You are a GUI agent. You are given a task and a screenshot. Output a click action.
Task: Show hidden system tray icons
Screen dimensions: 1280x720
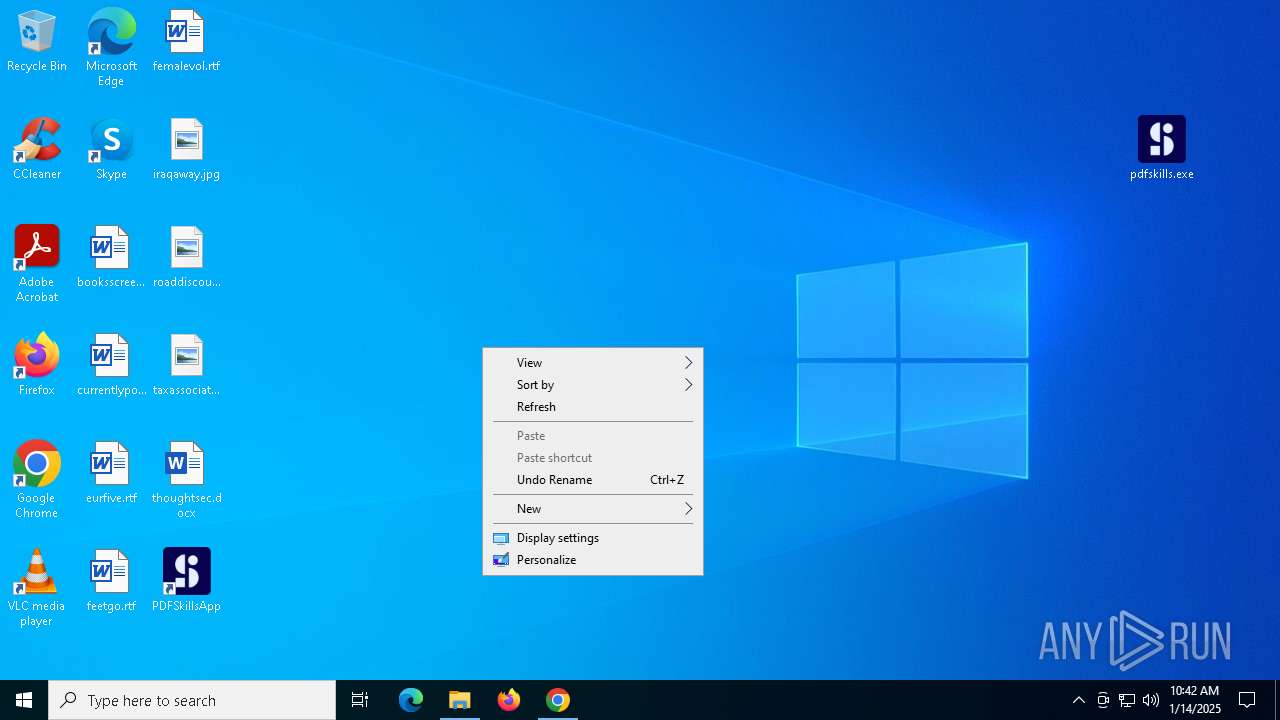1078,700
